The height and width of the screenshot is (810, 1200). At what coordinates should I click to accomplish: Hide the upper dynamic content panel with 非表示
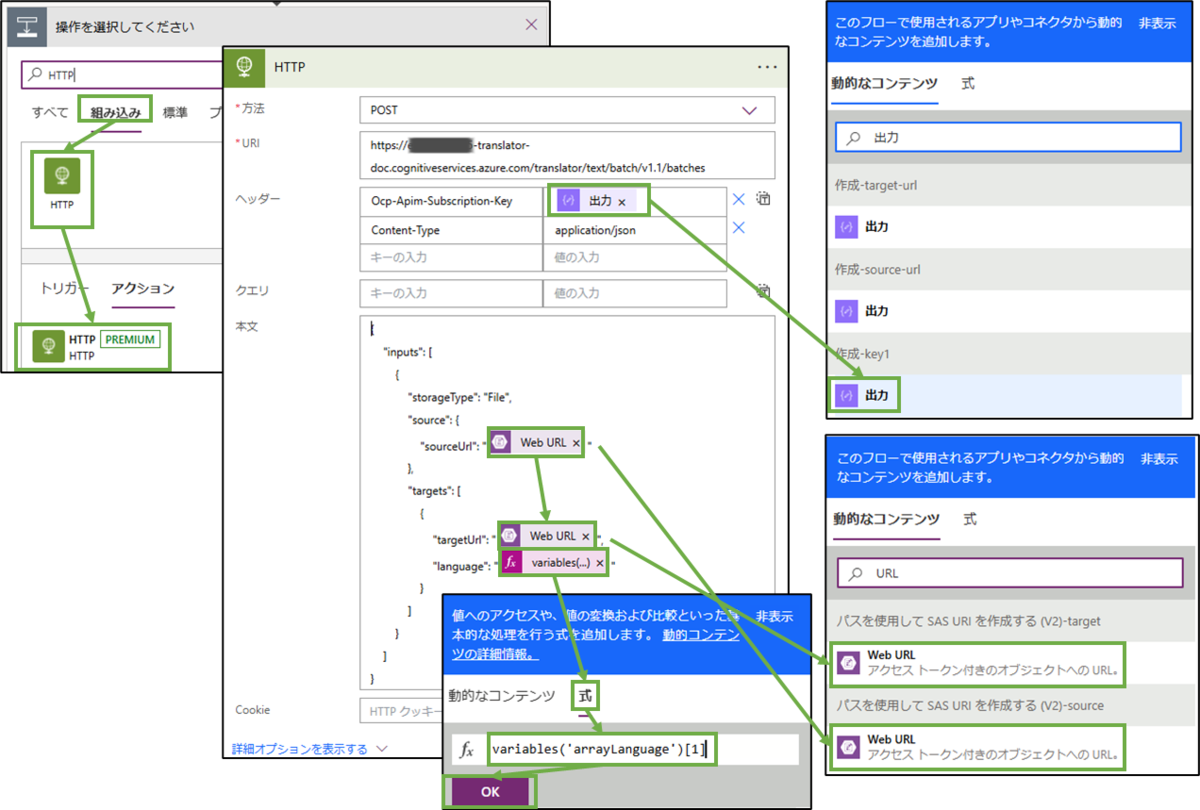tap(1157, 22)
